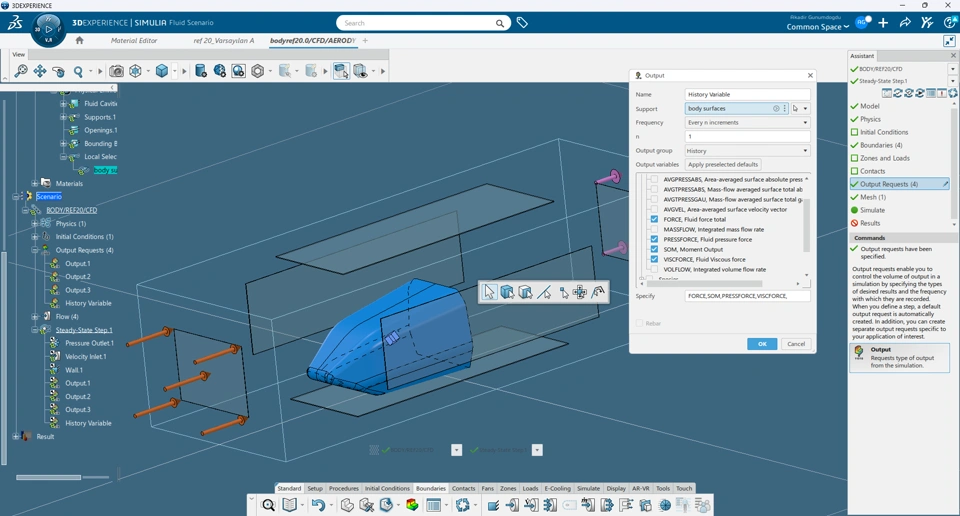Open the Simulate tab in bottom bar
This screenshot has height=516, width=960.
(x=588, y=488)
